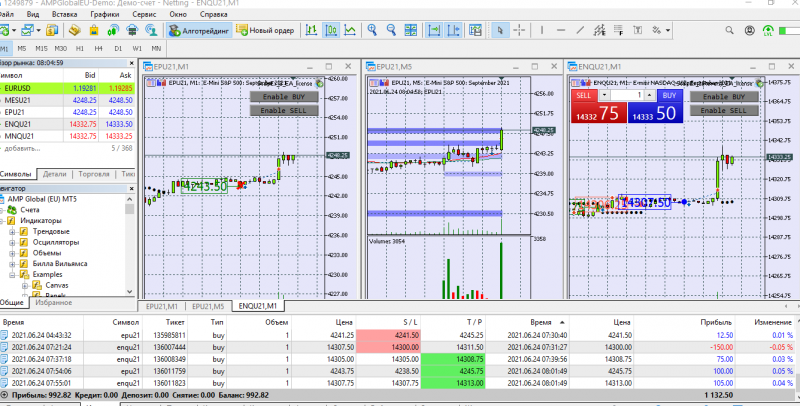The height and width of the screenshot is (406, 800).
Task: Zoom out on the chart
Action: pos(391,31)
